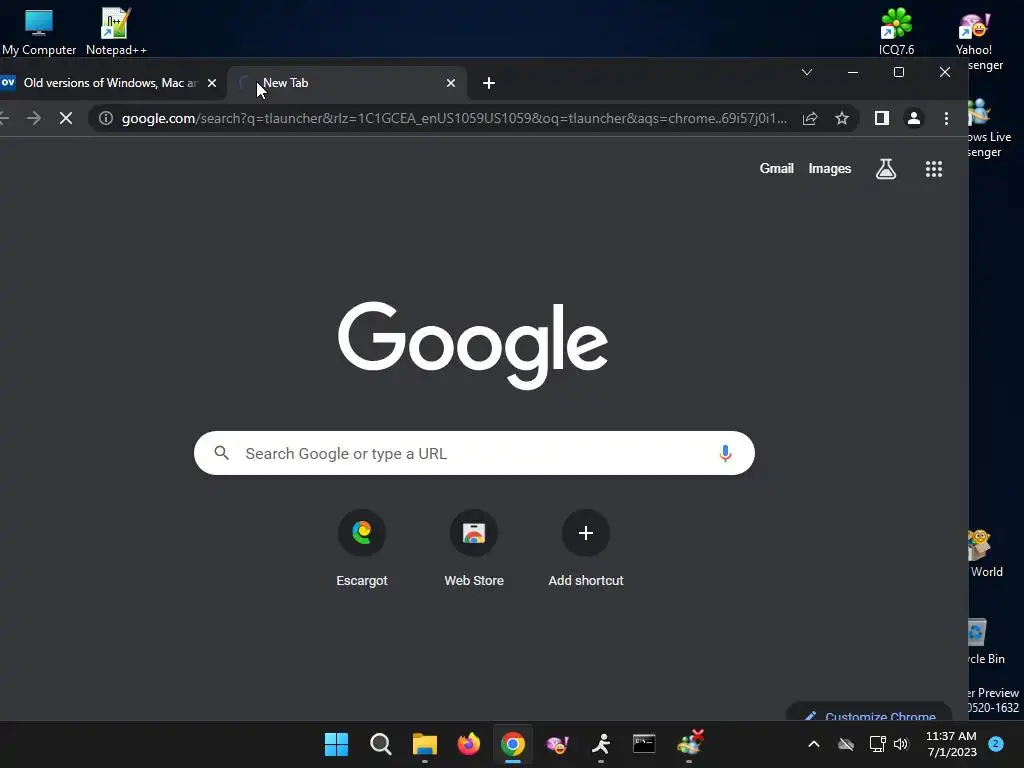Open Windows Start menu

336,744
